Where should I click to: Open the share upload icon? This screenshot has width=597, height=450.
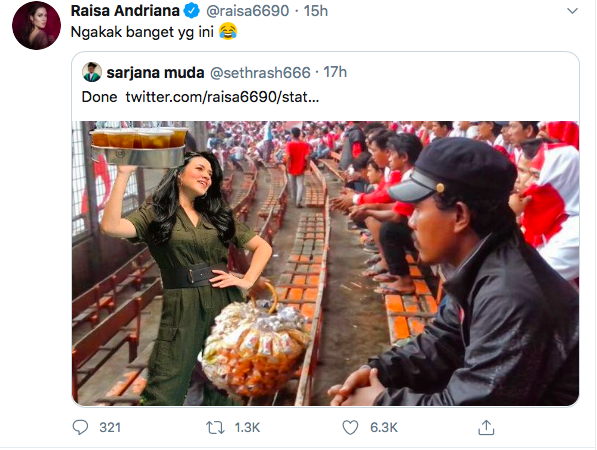pos(486,427)
